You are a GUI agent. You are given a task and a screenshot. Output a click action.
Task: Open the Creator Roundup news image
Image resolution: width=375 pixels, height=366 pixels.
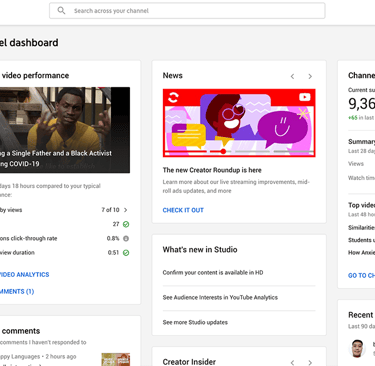(239, 123)
